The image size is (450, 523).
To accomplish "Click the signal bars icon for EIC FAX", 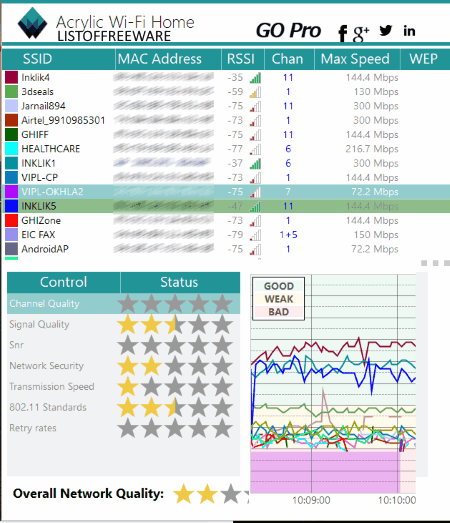I will tap(256, 235).
